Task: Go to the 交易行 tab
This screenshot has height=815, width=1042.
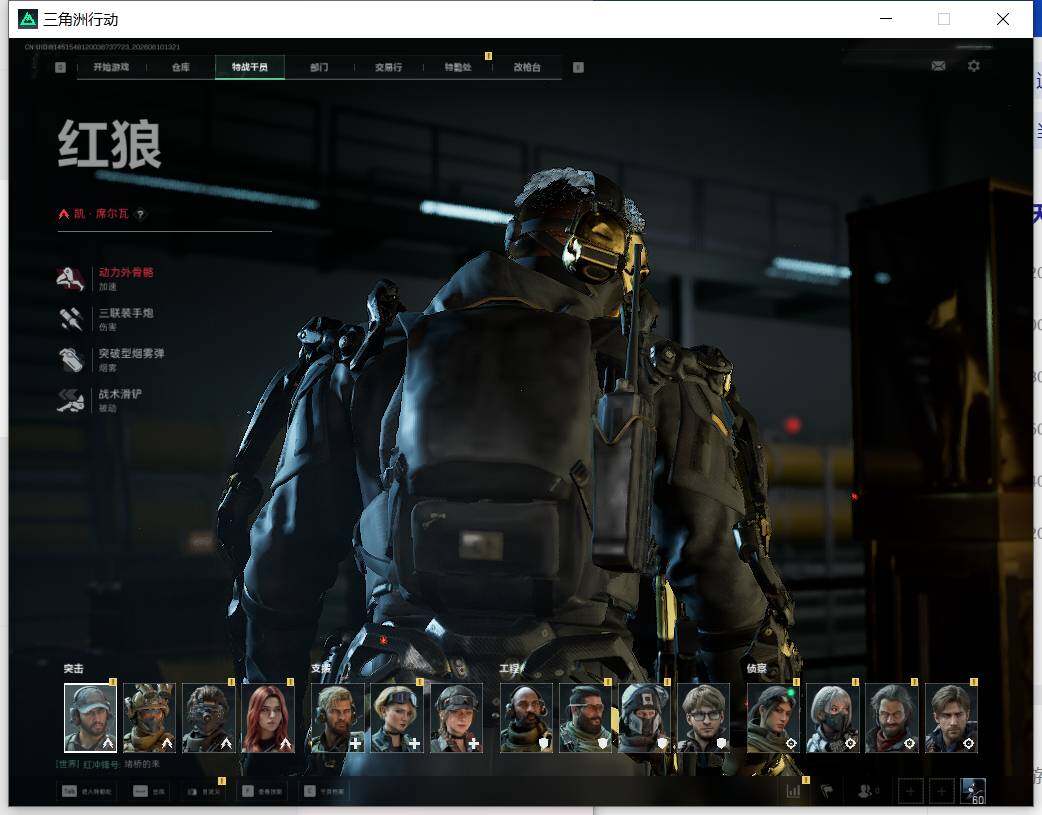Action: (x=388, y=67)
